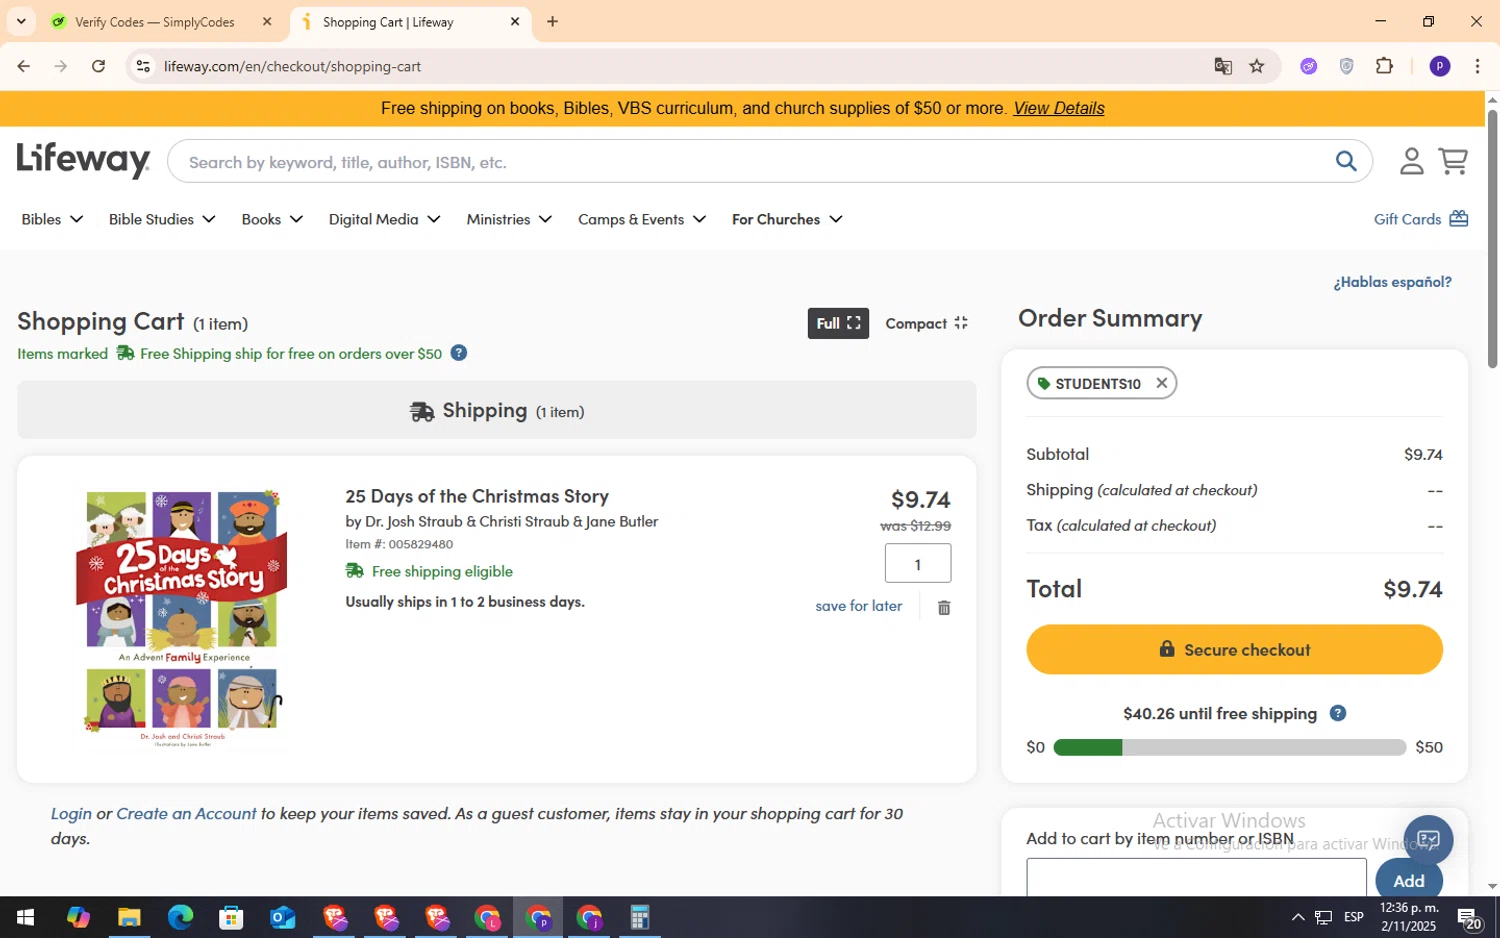
Task: Click the item quantity field
Action: point(918,564)
